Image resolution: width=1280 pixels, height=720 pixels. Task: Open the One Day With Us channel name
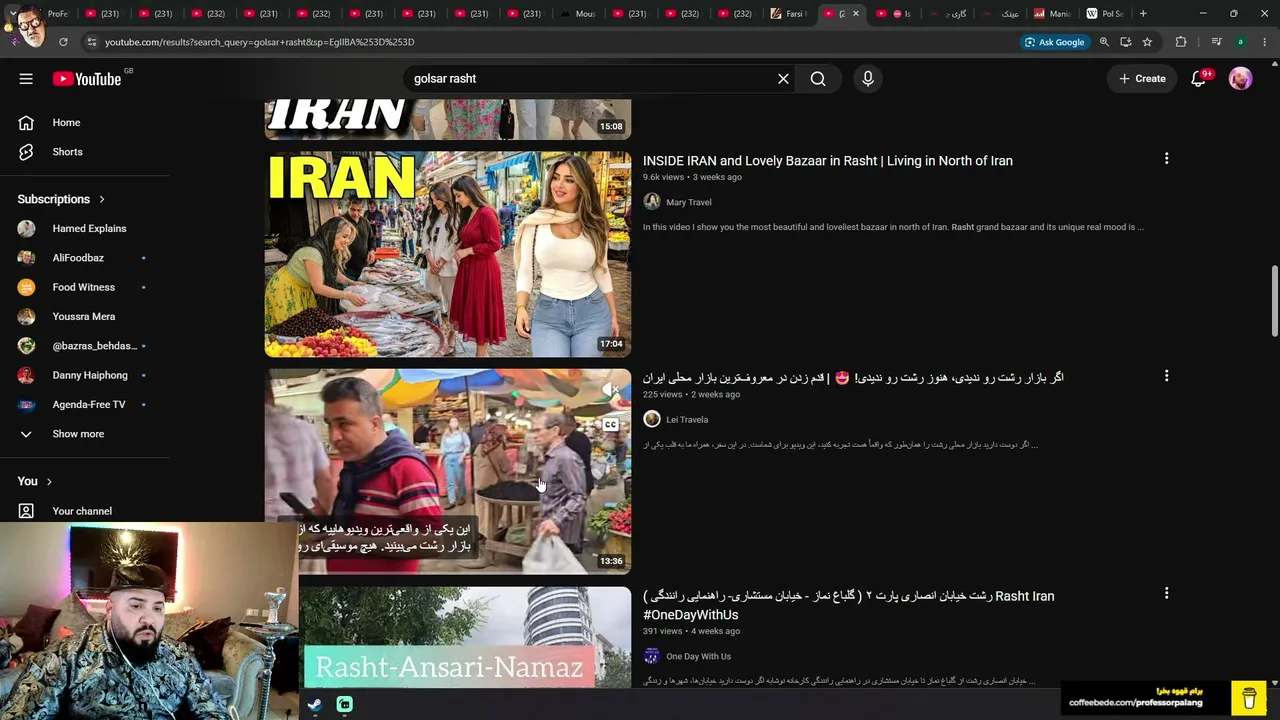[699, 657]
